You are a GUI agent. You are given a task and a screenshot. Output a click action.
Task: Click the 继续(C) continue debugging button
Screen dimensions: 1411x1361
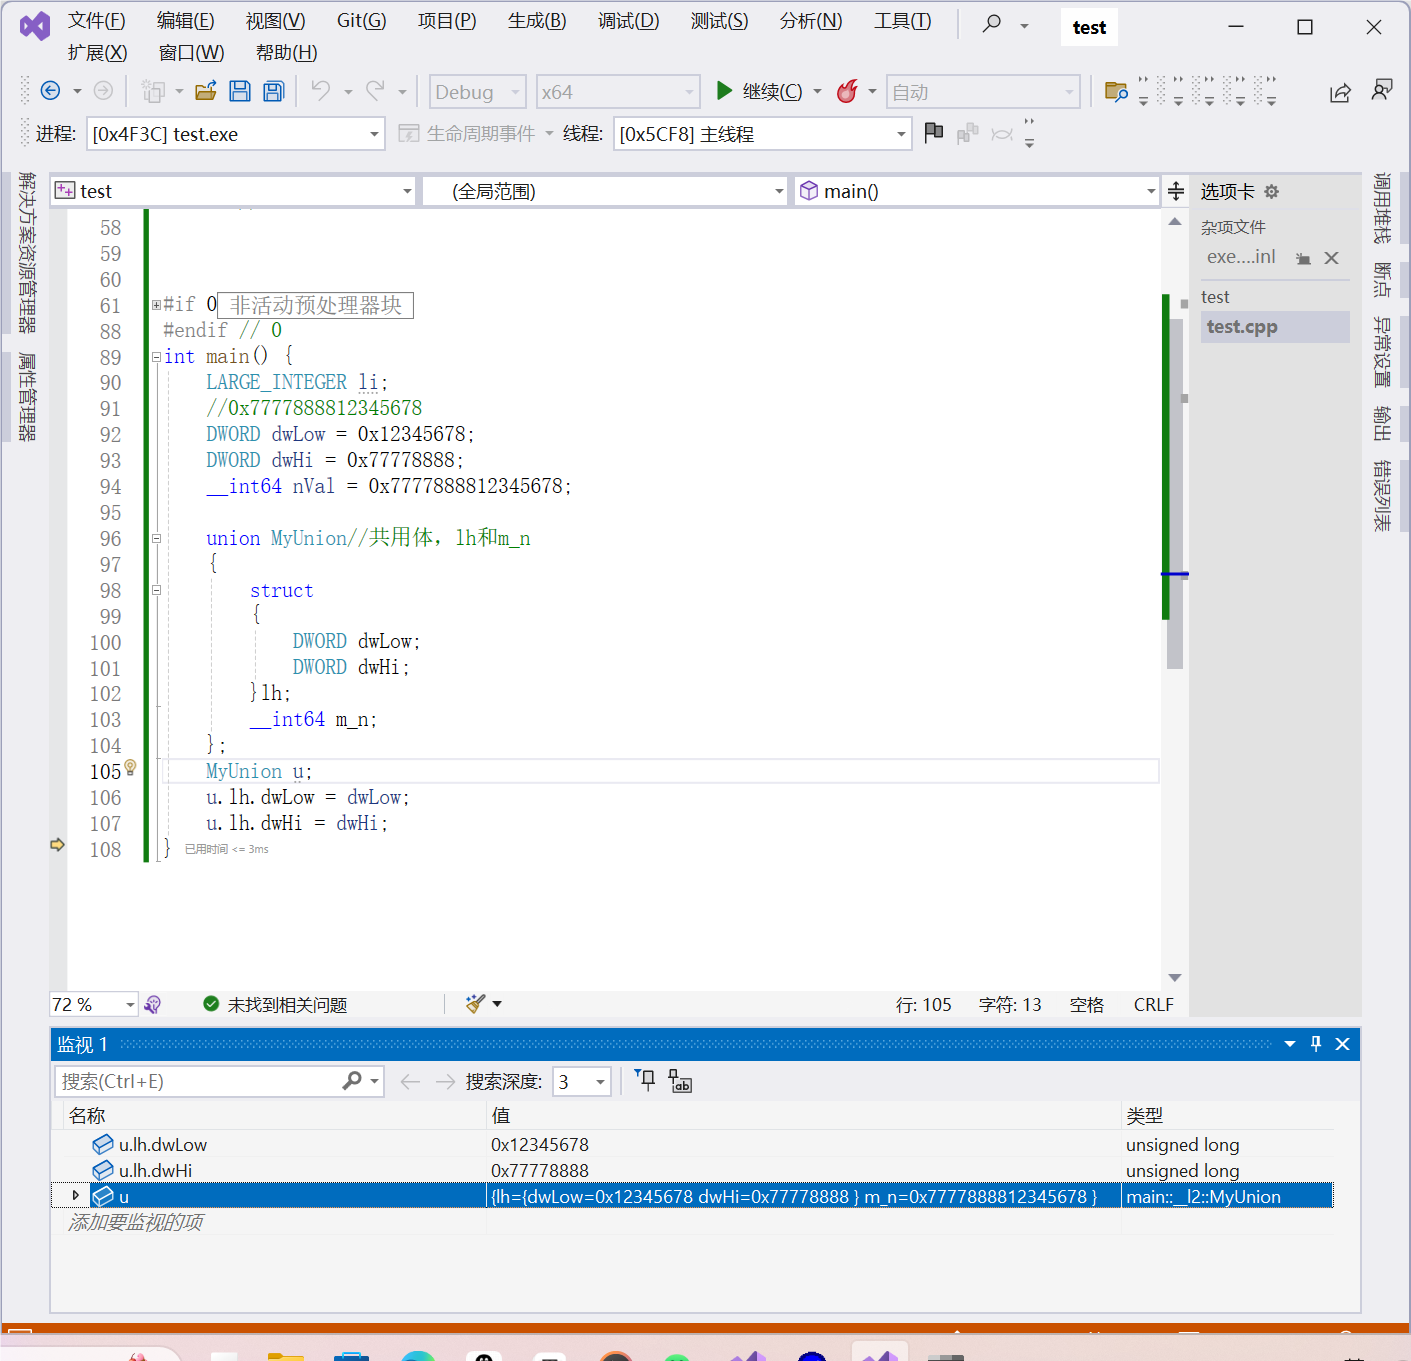pyautogui.click(x=760, y=91)
